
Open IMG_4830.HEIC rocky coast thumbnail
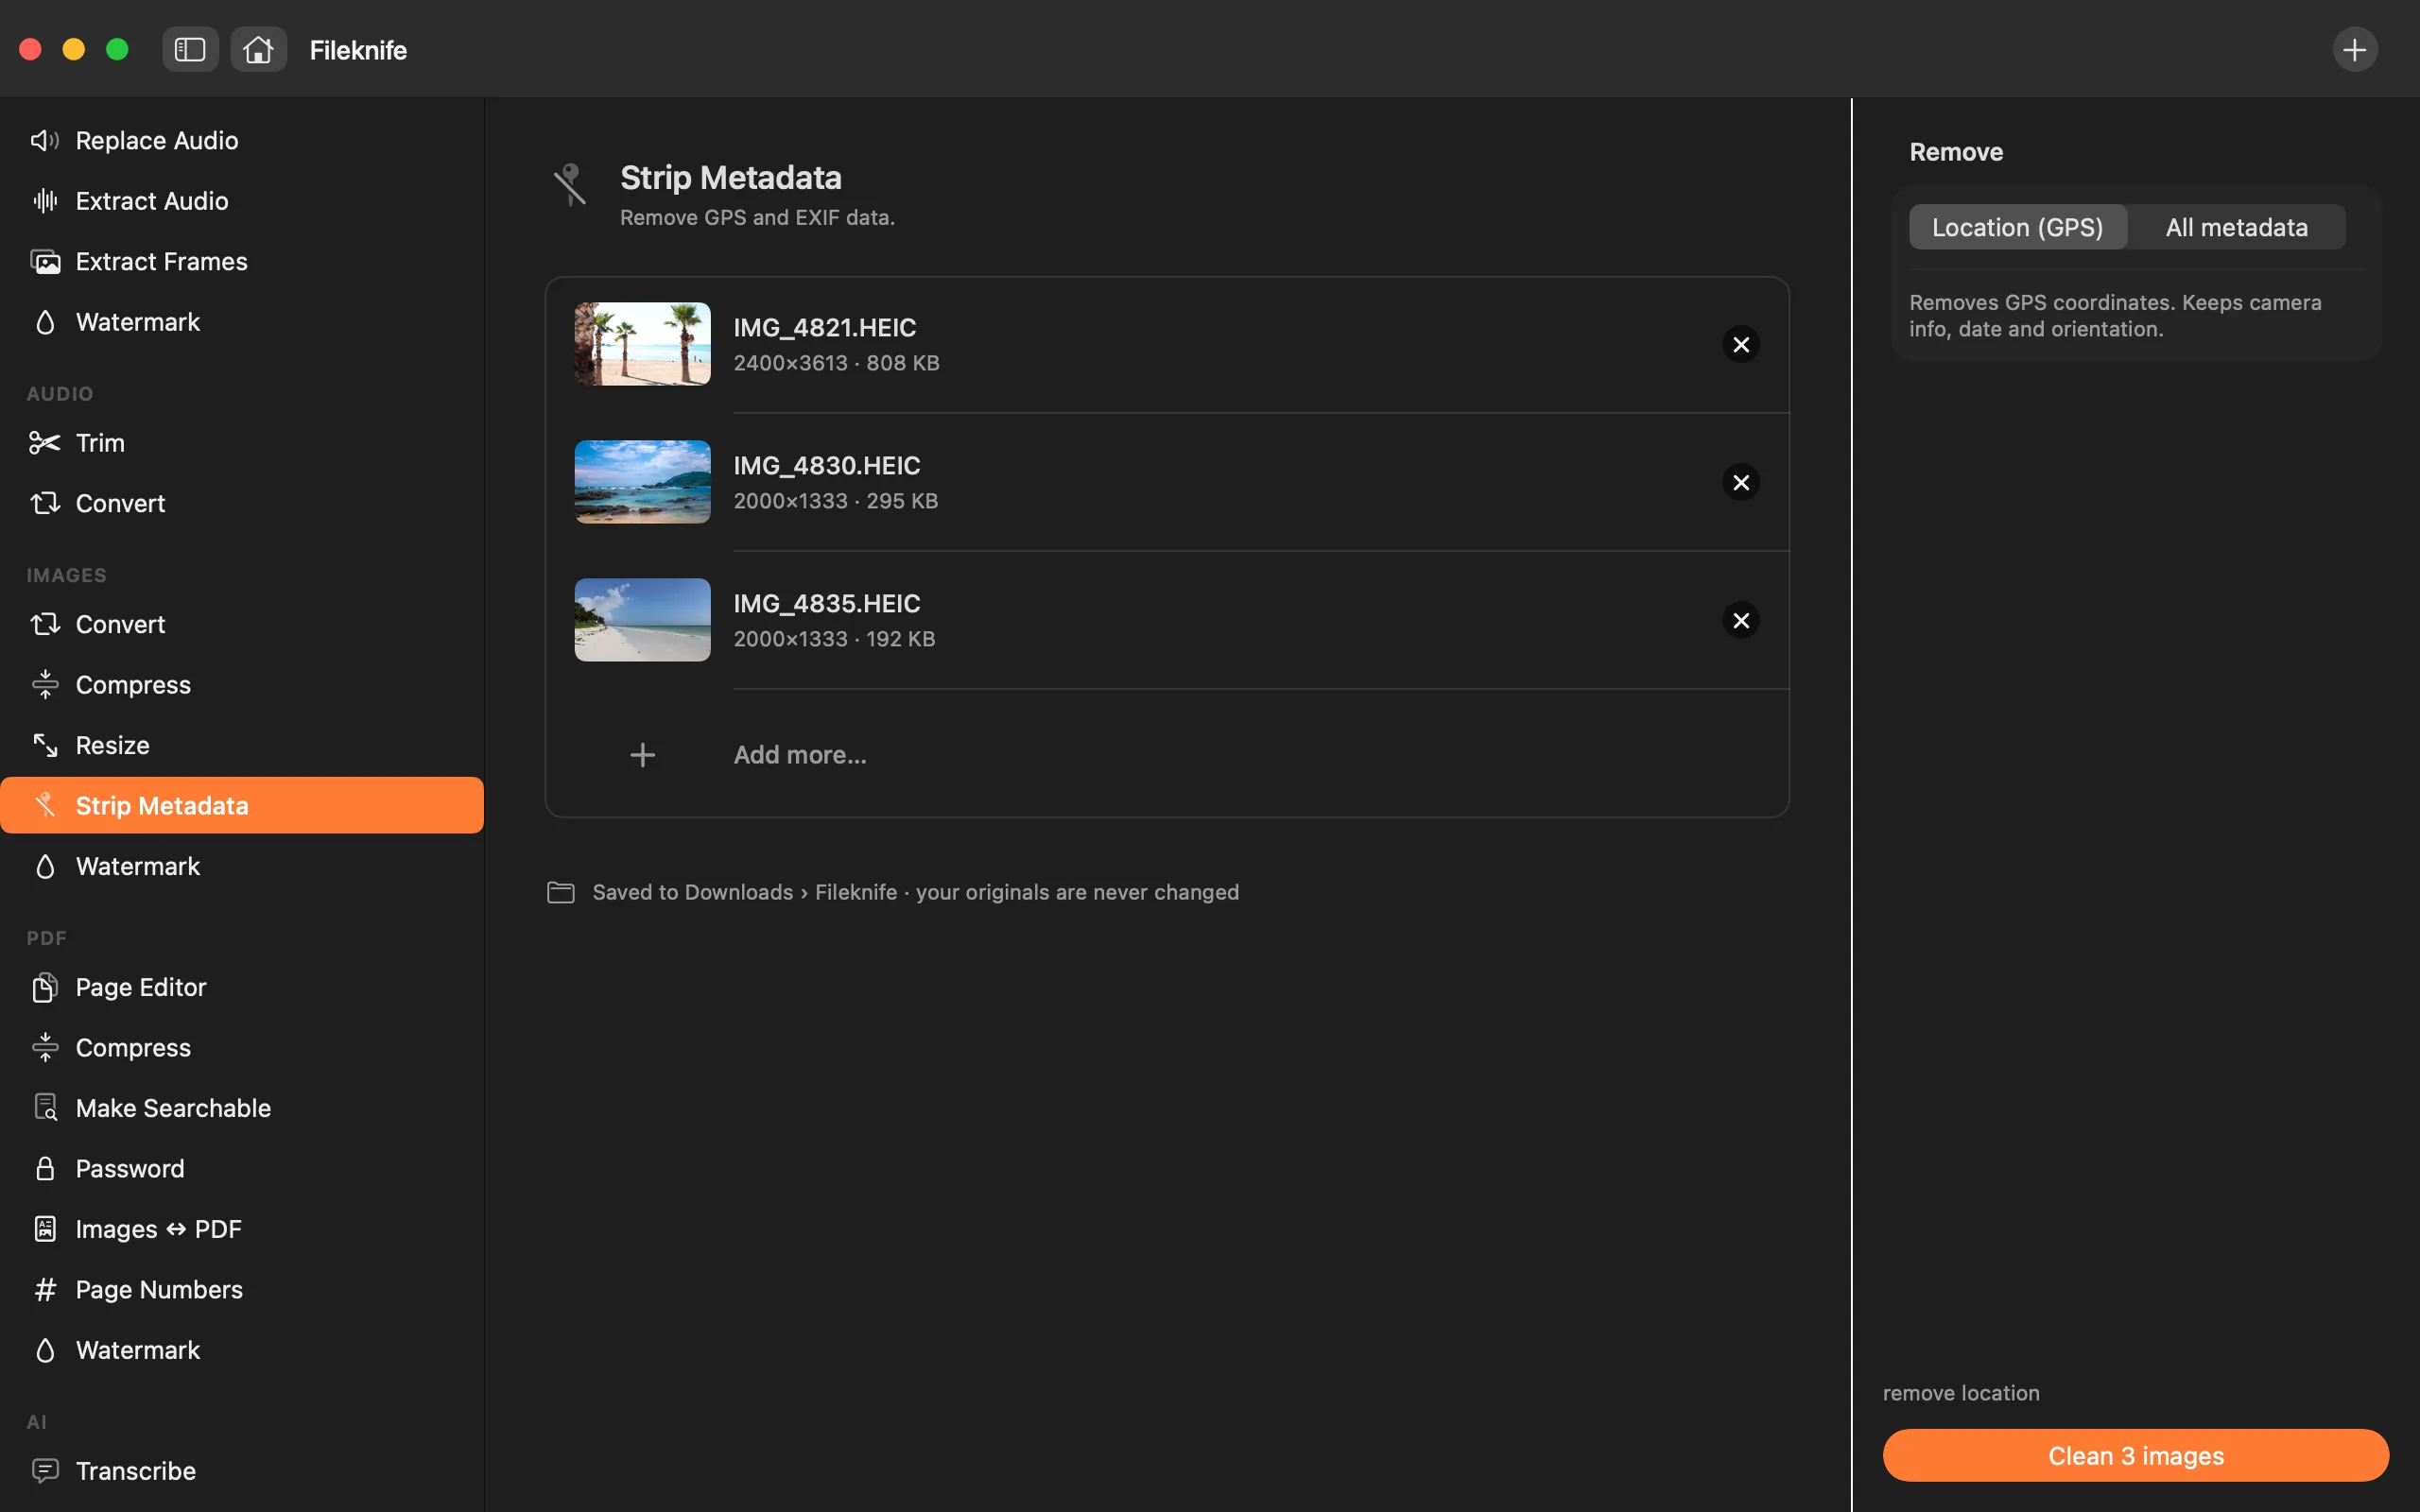click(642, 482)
